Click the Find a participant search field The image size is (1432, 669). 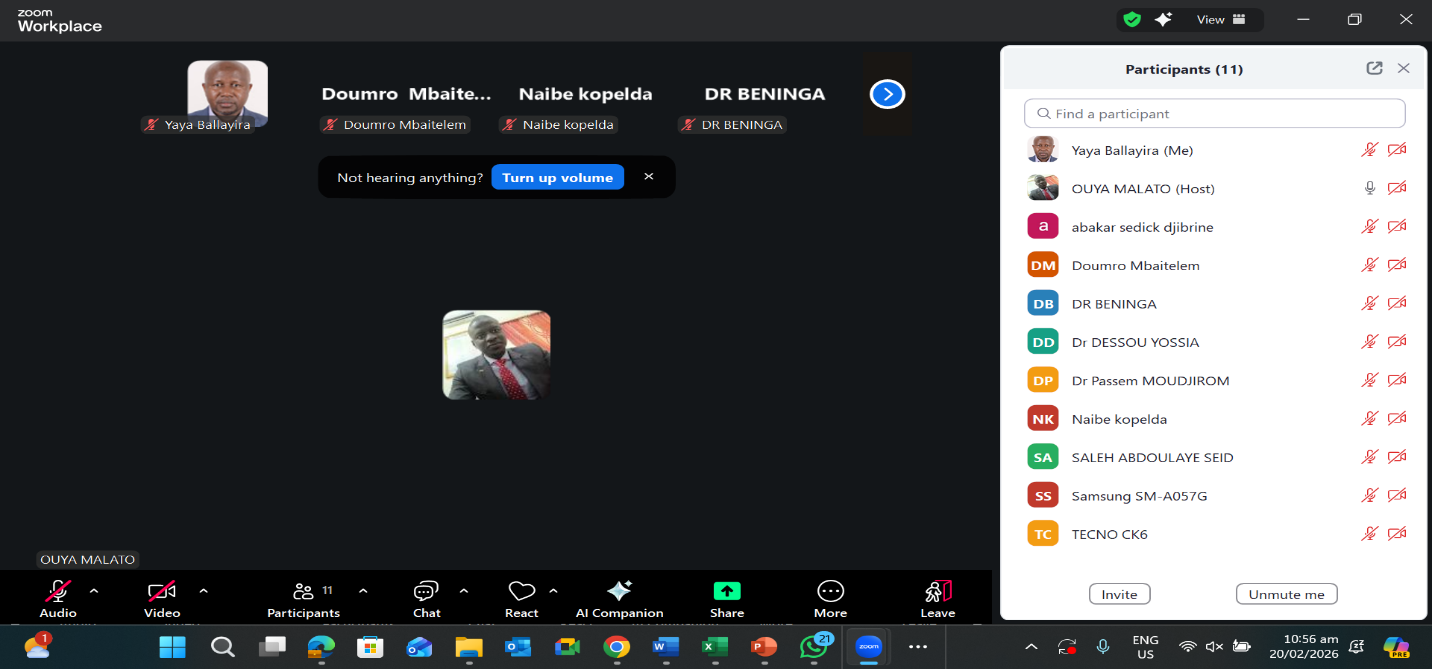1214,114
